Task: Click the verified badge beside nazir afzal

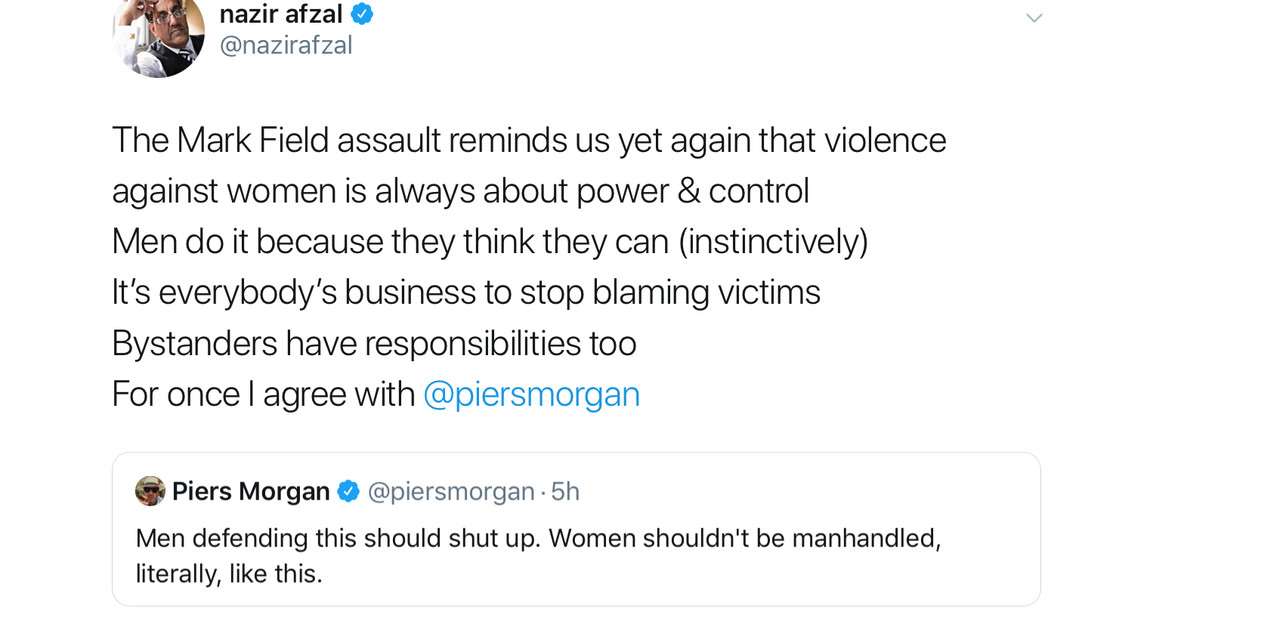Action: [x=362, y=13]
